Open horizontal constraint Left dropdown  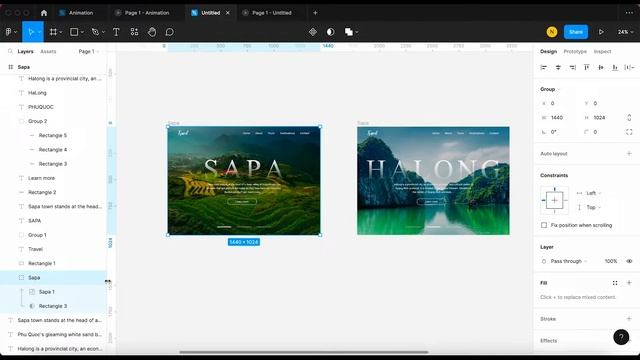coord(593,193)
